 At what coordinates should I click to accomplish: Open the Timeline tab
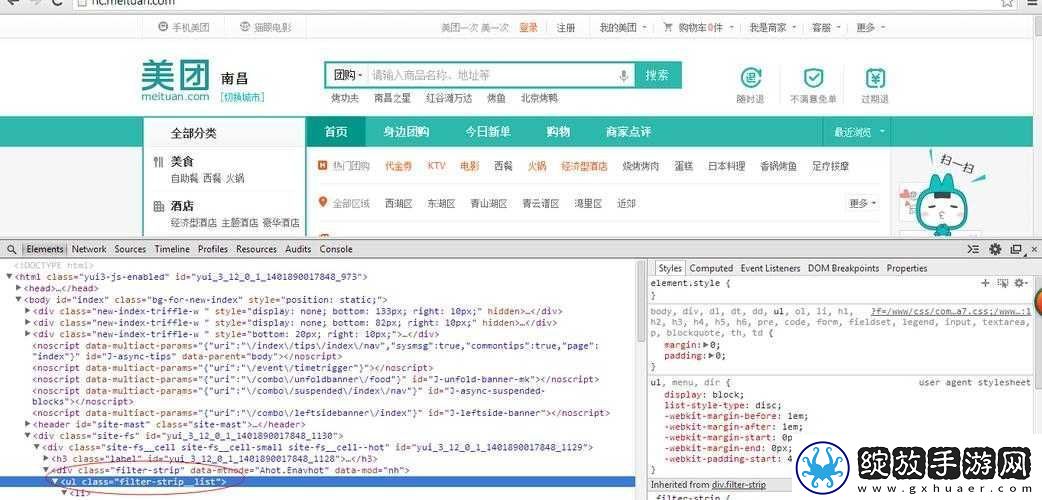pos(172,249)
